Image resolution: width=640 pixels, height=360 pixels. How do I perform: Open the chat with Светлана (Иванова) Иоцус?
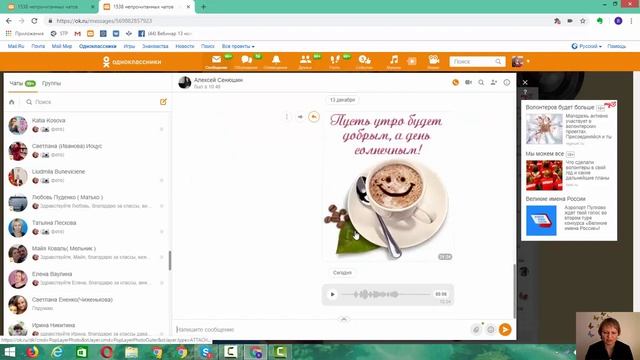click(x=87, y=151)
